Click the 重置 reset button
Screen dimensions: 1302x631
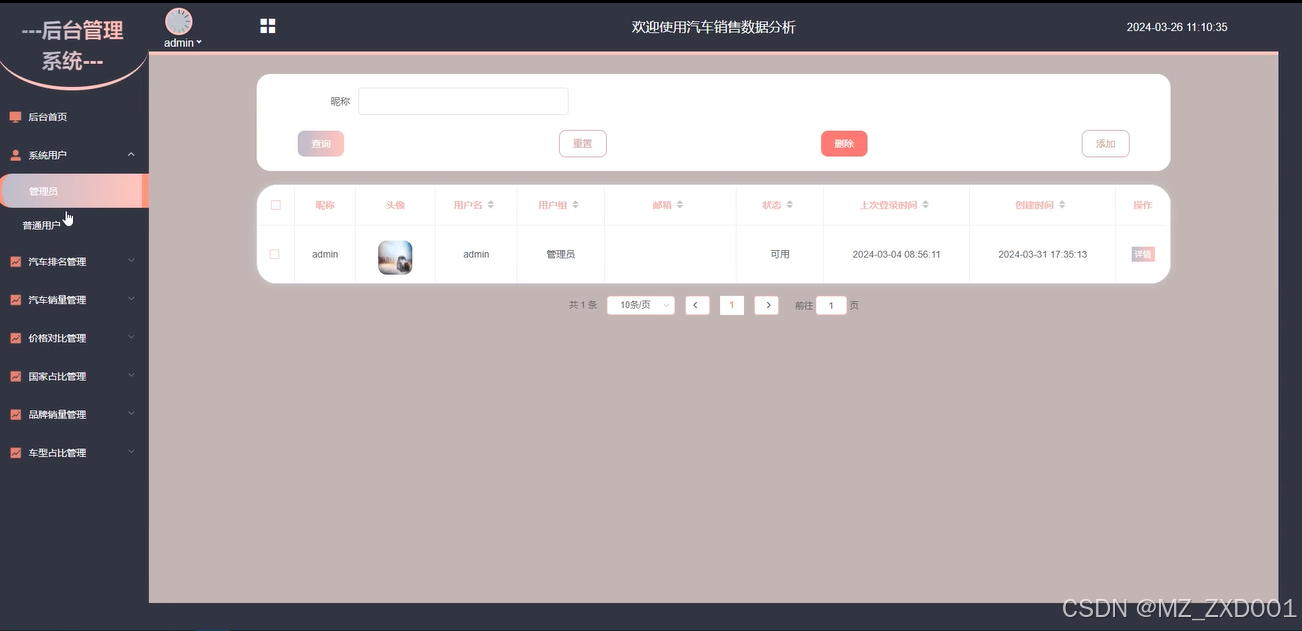(583, 144)
